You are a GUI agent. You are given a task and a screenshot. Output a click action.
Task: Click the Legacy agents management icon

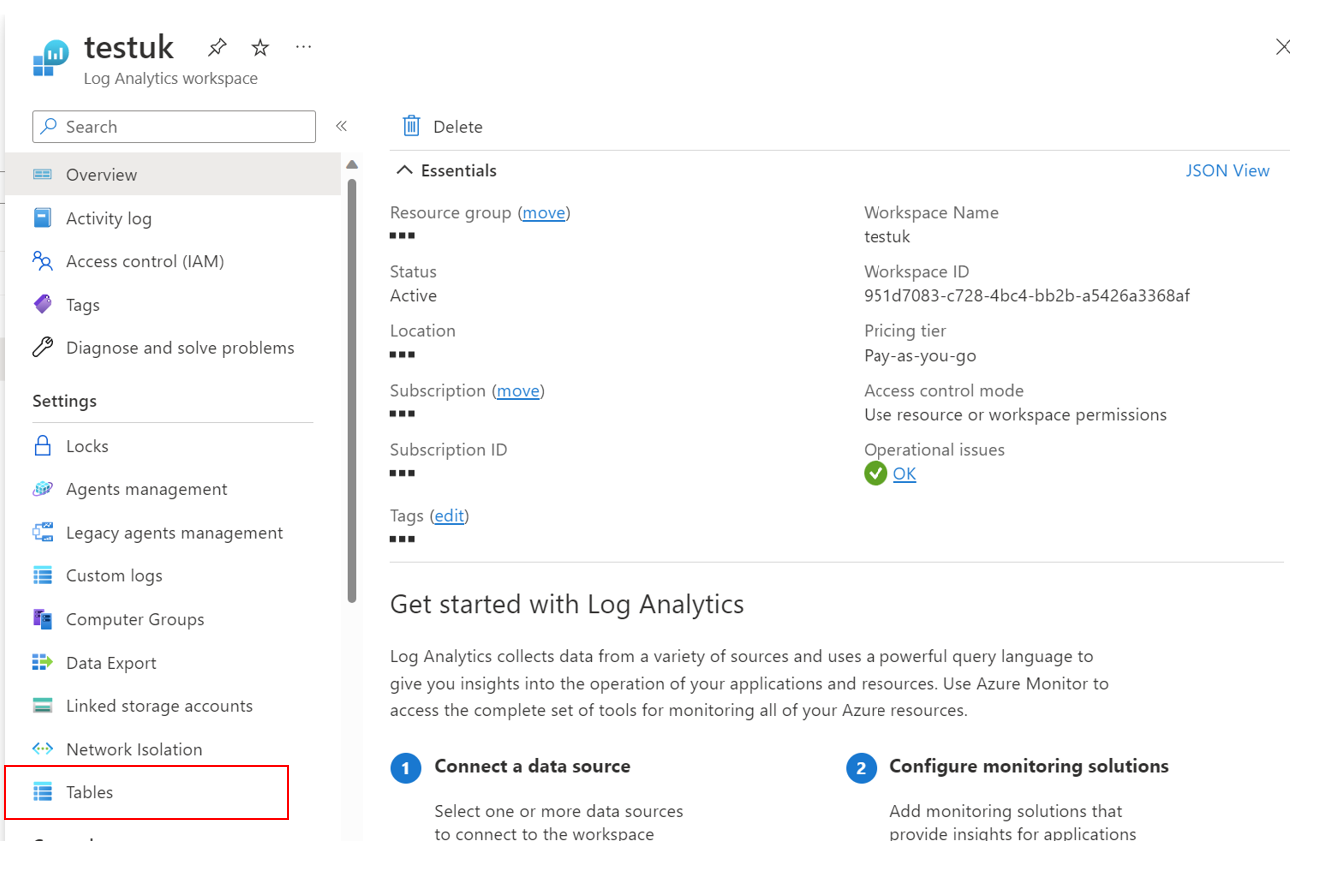click(42, 532)
